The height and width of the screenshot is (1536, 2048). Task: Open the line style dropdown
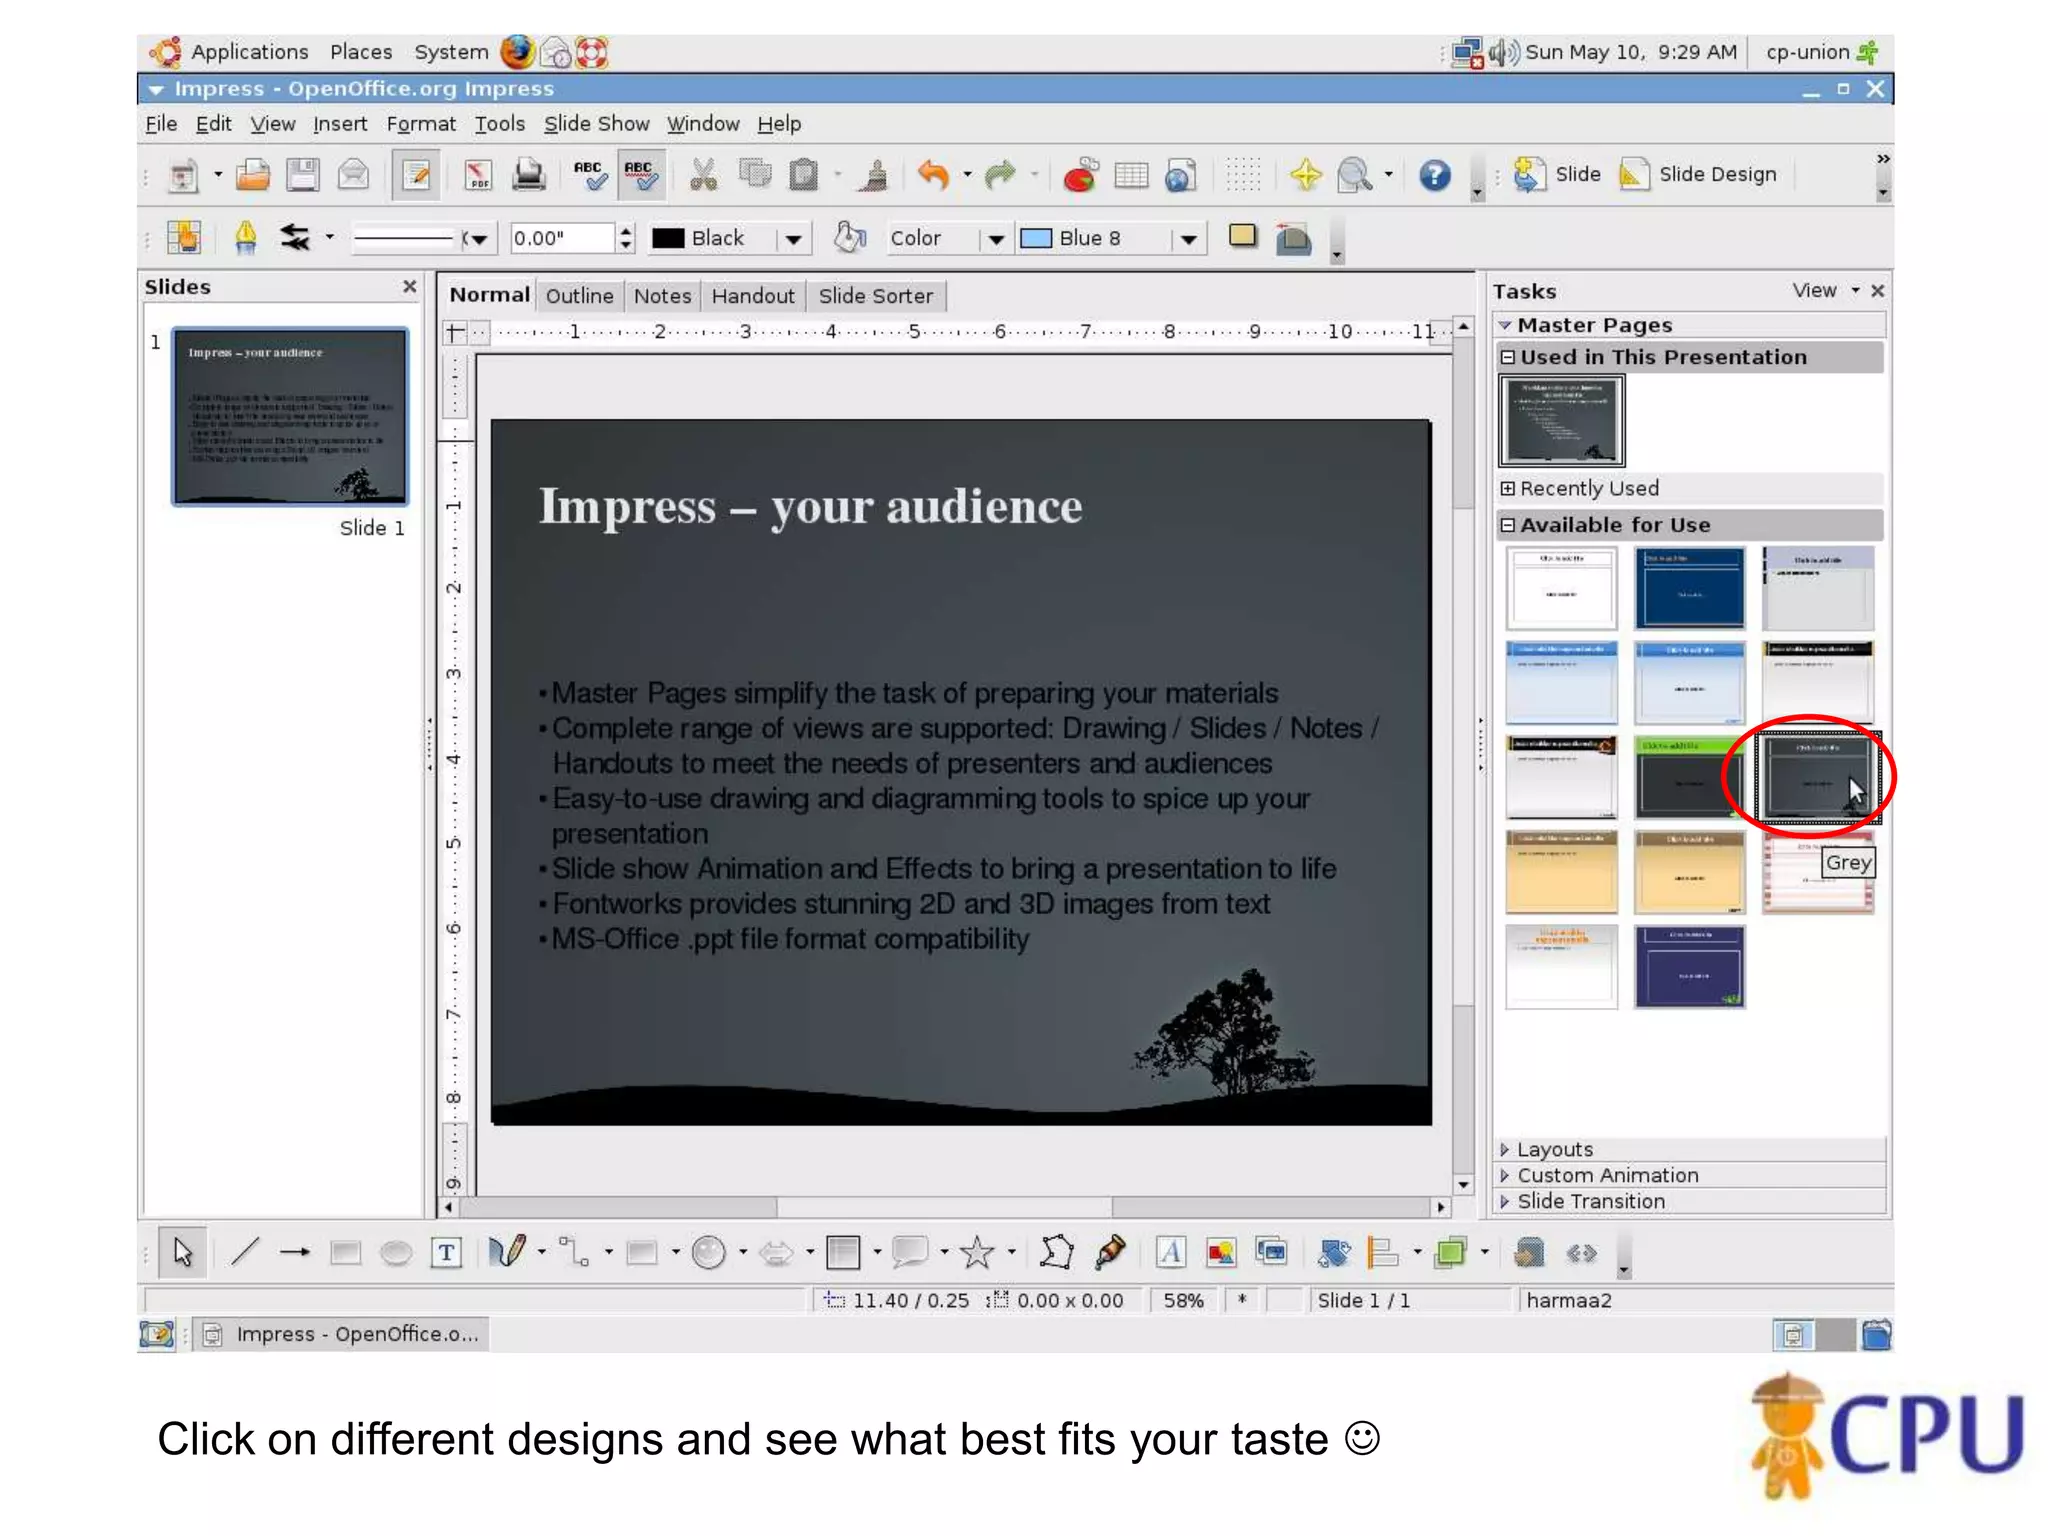click(x=479, y=239)
